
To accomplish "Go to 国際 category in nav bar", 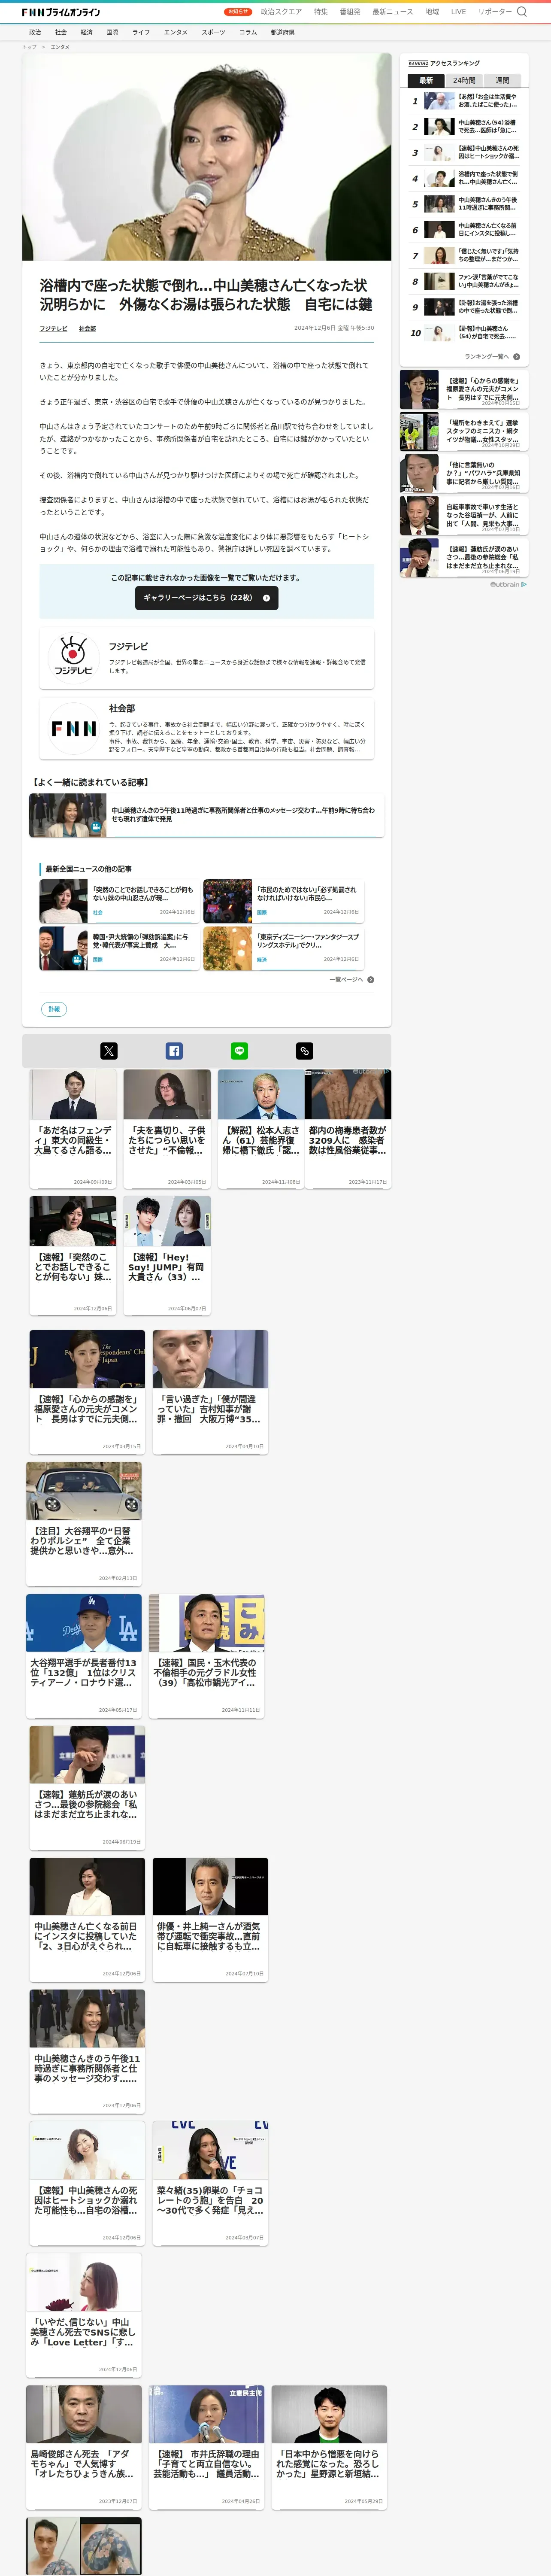I will (x=112, y=32).
